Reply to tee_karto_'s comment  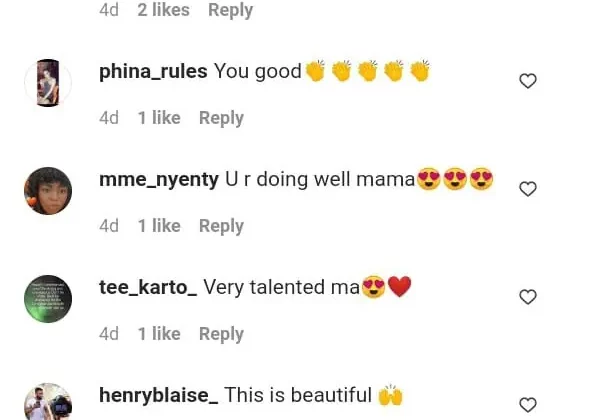[x=221, y=334]
